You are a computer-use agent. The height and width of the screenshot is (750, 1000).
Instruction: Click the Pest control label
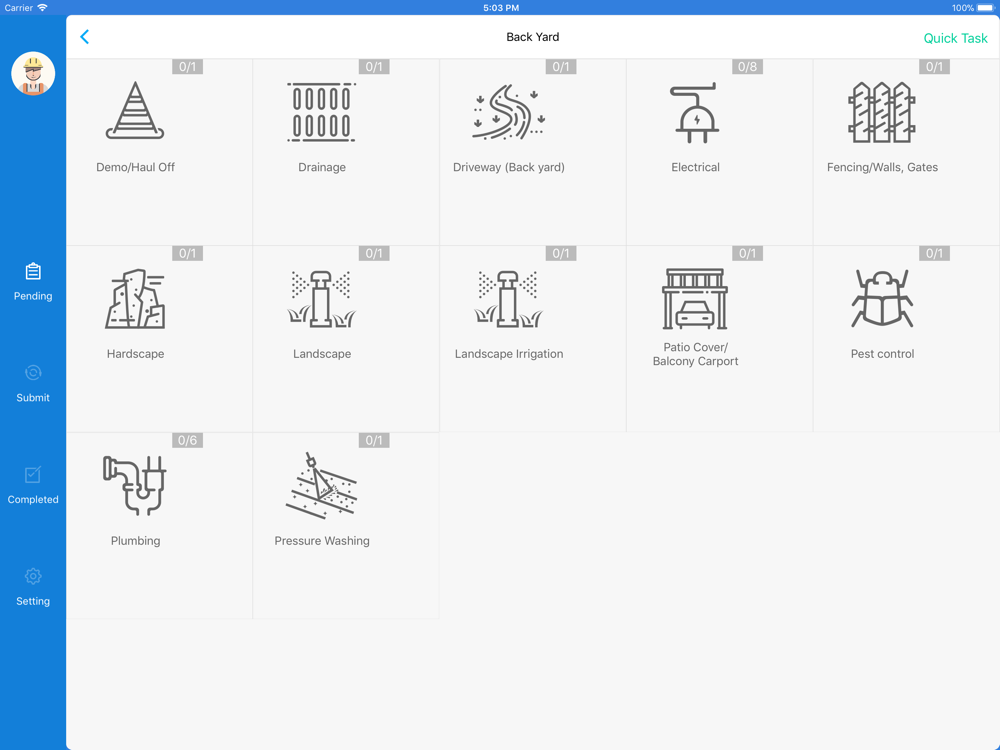pyautogui.click(x=882, y=354)
